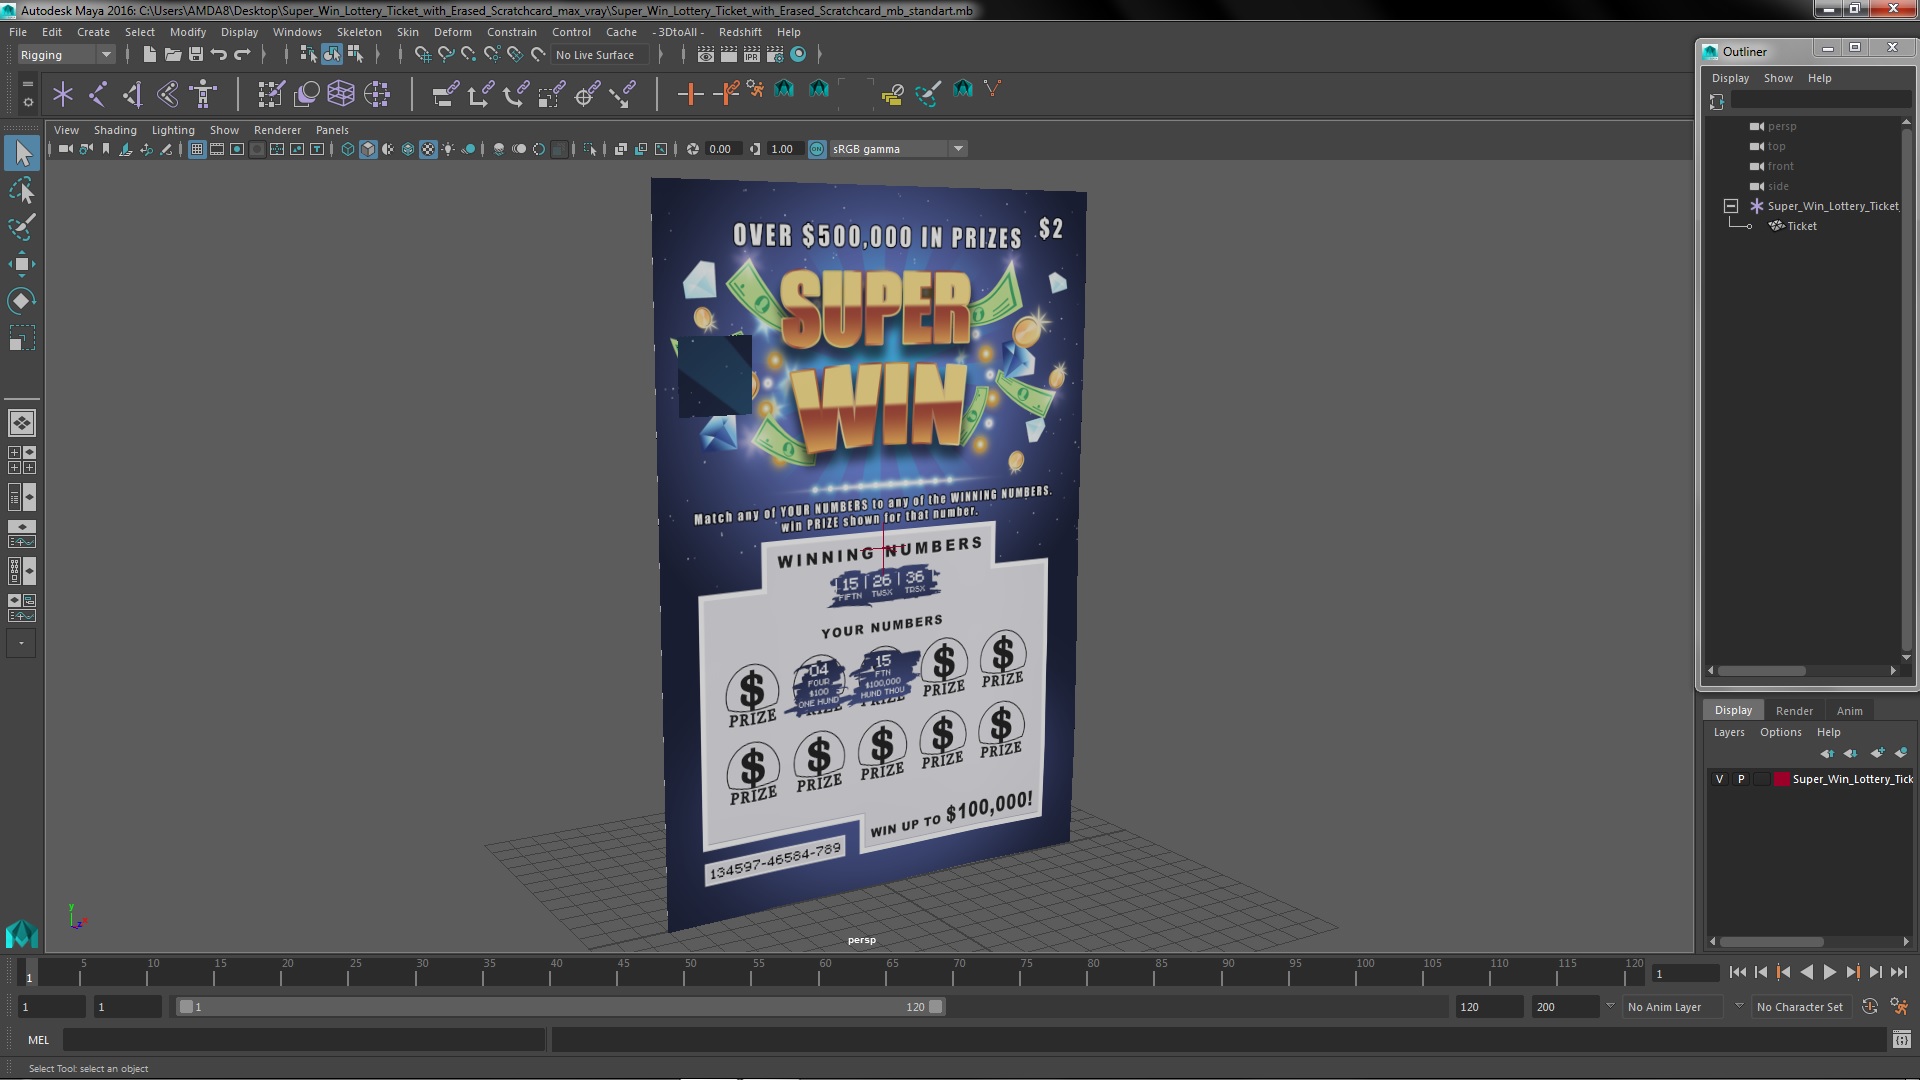Open the Skeleton menu
This screenshot has height=1080, width=1920.
tap(359, 32)
